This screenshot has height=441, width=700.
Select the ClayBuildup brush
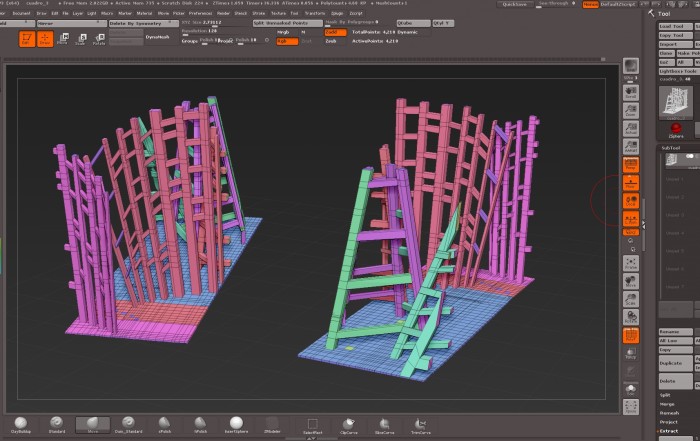click(x=21, y=424)
